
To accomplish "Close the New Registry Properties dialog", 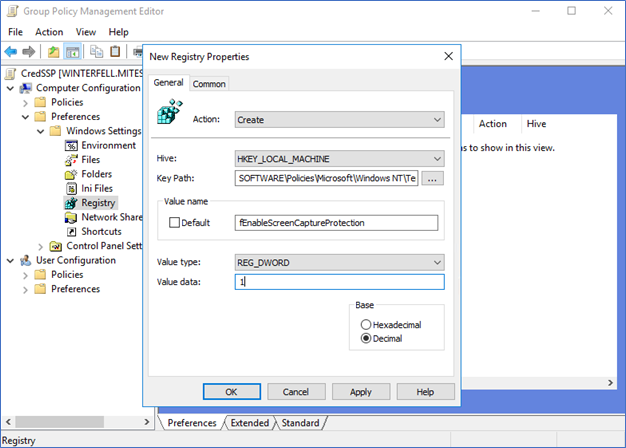I will pyautogui.click(x=448, y=56).
